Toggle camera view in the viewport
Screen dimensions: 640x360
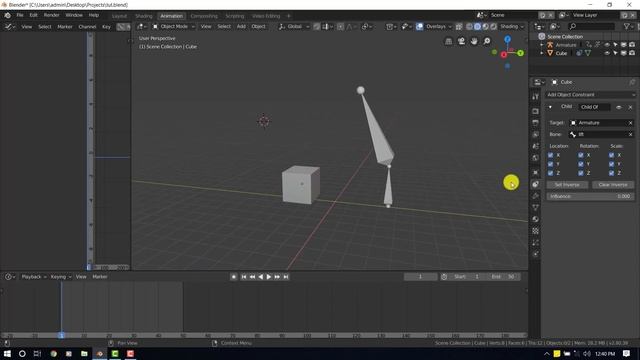tap(461, 41)
